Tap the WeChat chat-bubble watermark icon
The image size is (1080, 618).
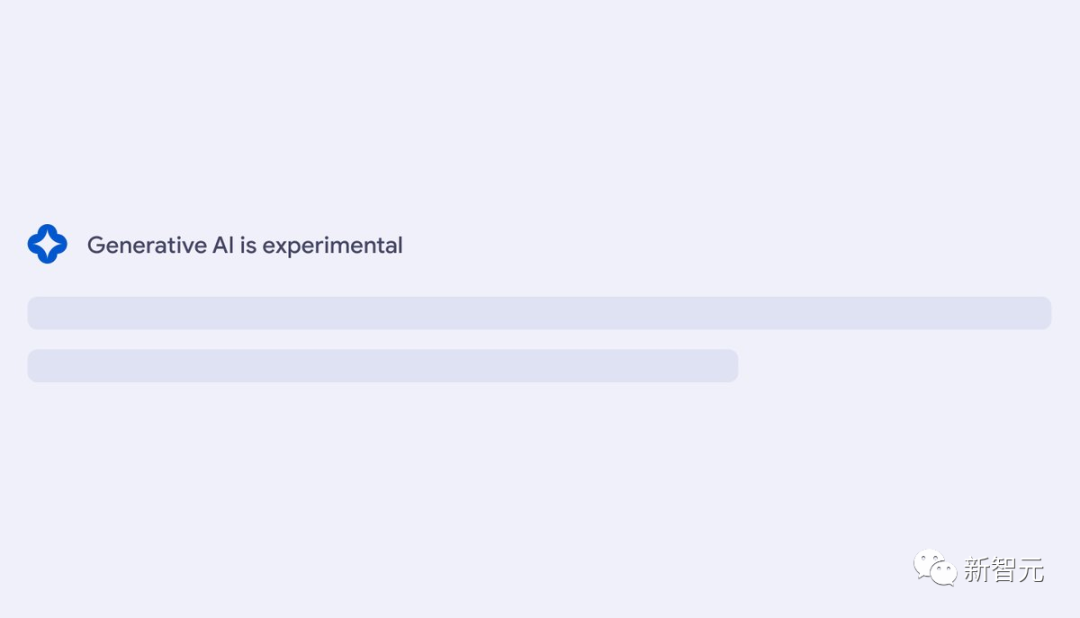934,569
